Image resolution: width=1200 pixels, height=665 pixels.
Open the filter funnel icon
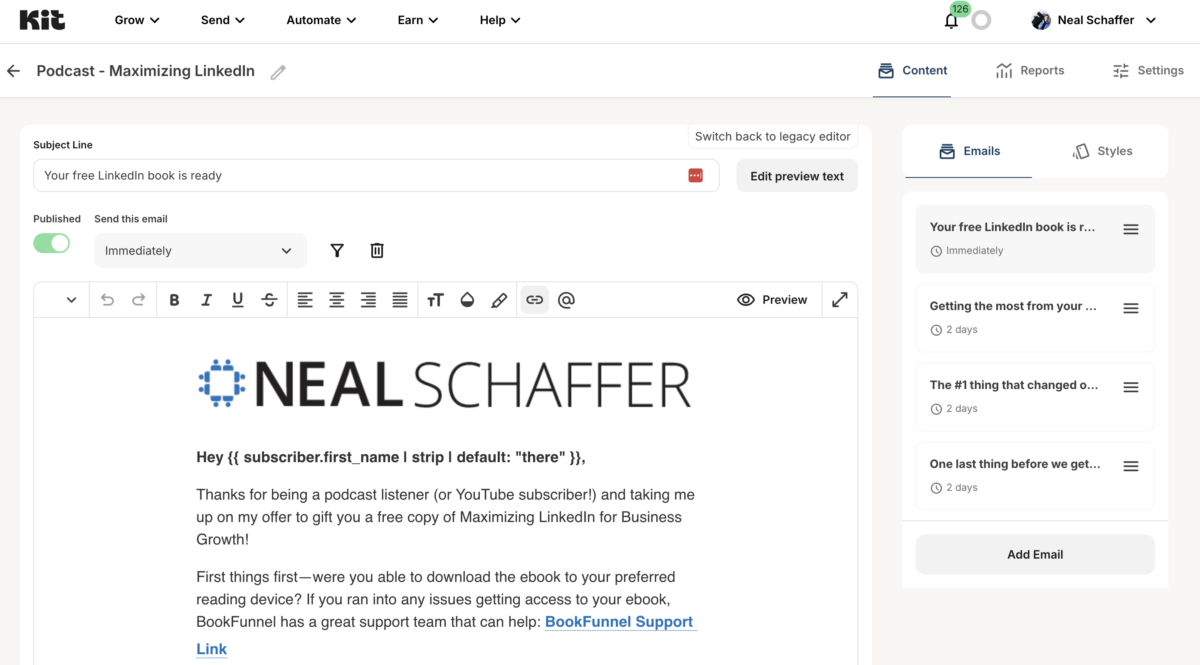click(337, 250)
